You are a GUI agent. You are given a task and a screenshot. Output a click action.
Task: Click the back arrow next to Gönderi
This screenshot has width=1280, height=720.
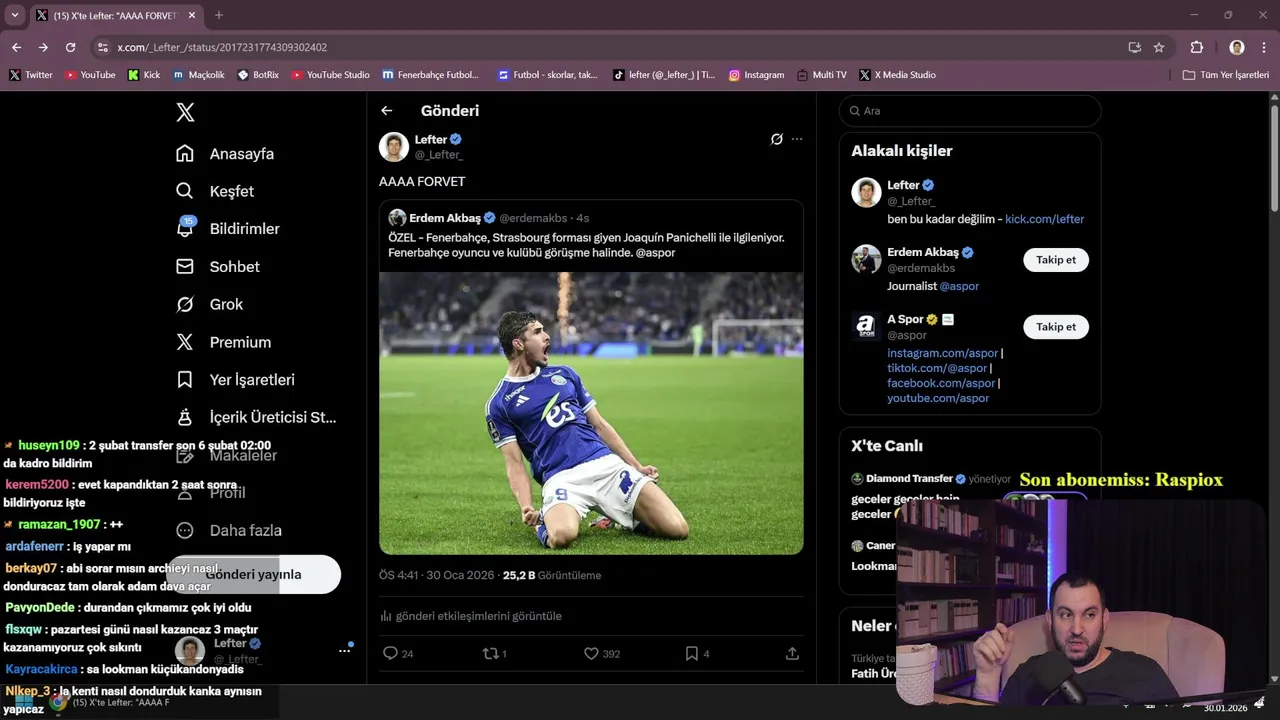pyautogui.click(x=387, y=111)
